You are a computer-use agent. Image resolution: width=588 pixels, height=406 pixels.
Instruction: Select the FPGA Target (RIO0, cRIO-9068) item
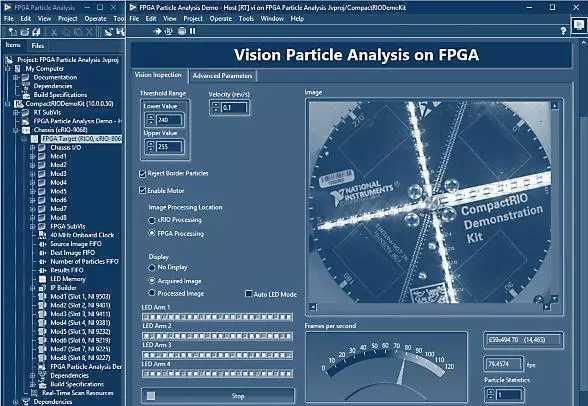pyautogui.click(x=81, y=139)
